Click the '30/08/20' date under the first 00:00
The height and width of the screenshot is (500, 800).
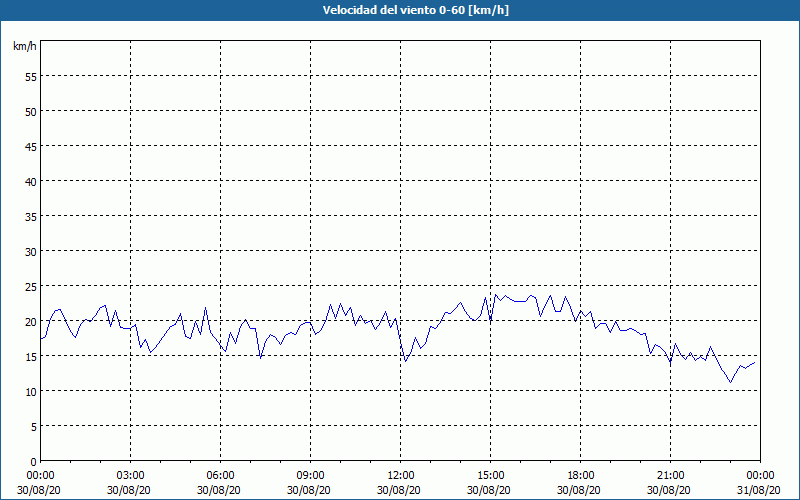[39, 490]
